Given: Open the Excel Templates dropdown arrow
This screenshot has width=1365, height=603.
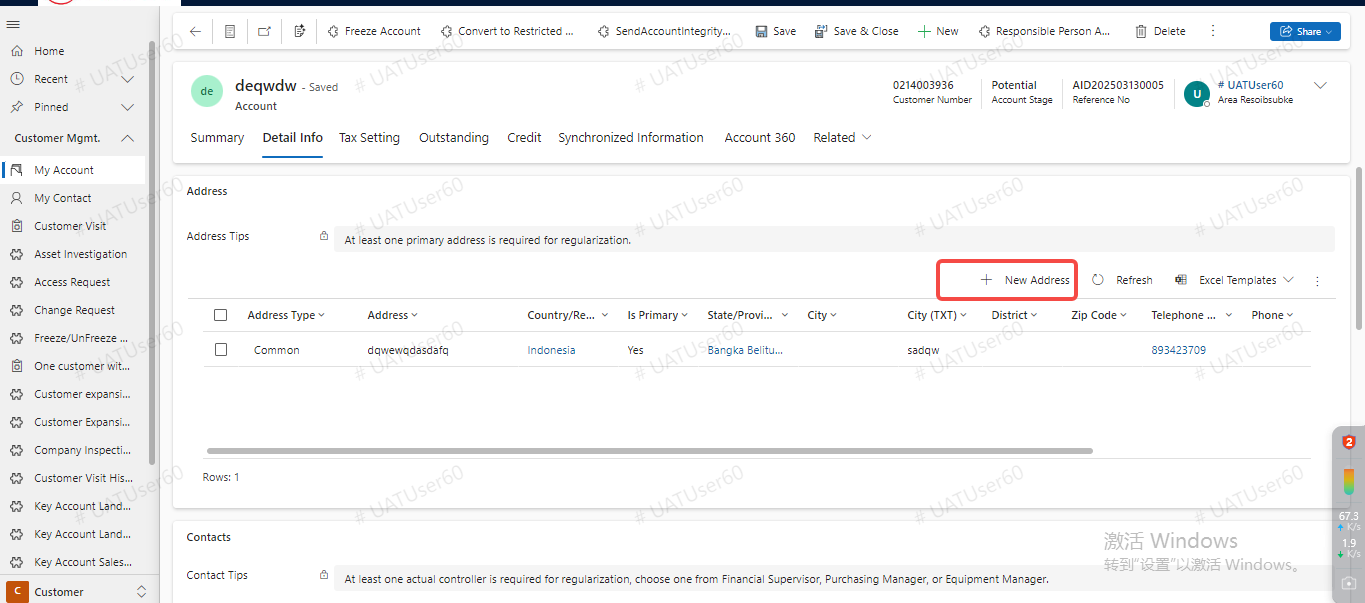Looking at the screenshot, I should (1288, 280).
